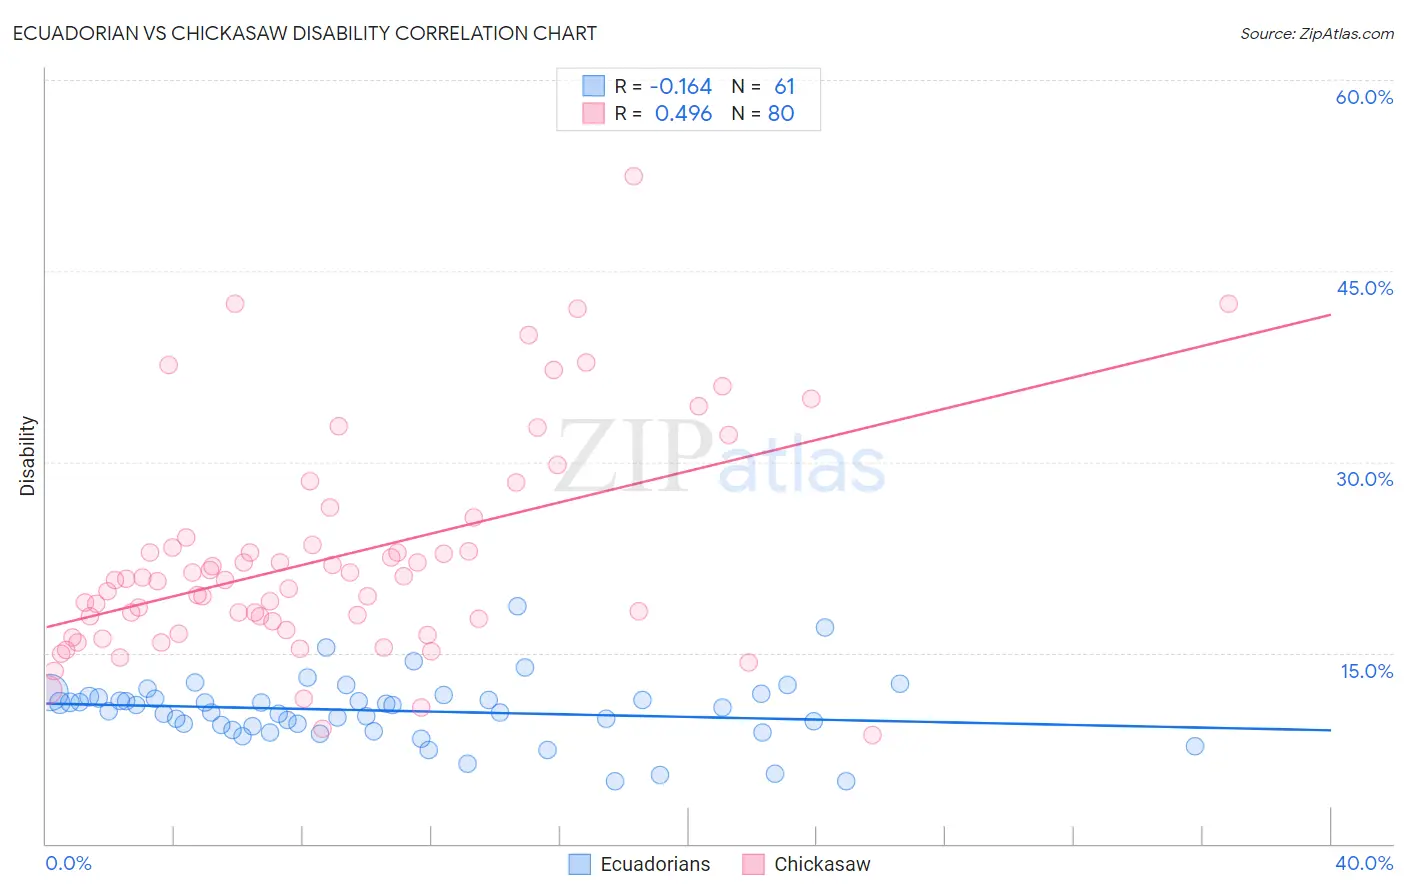The height and width of the screenshot is (892, 1406).
Task: Click the blue swatch in the R/N stats box
Action: point(594,86)
